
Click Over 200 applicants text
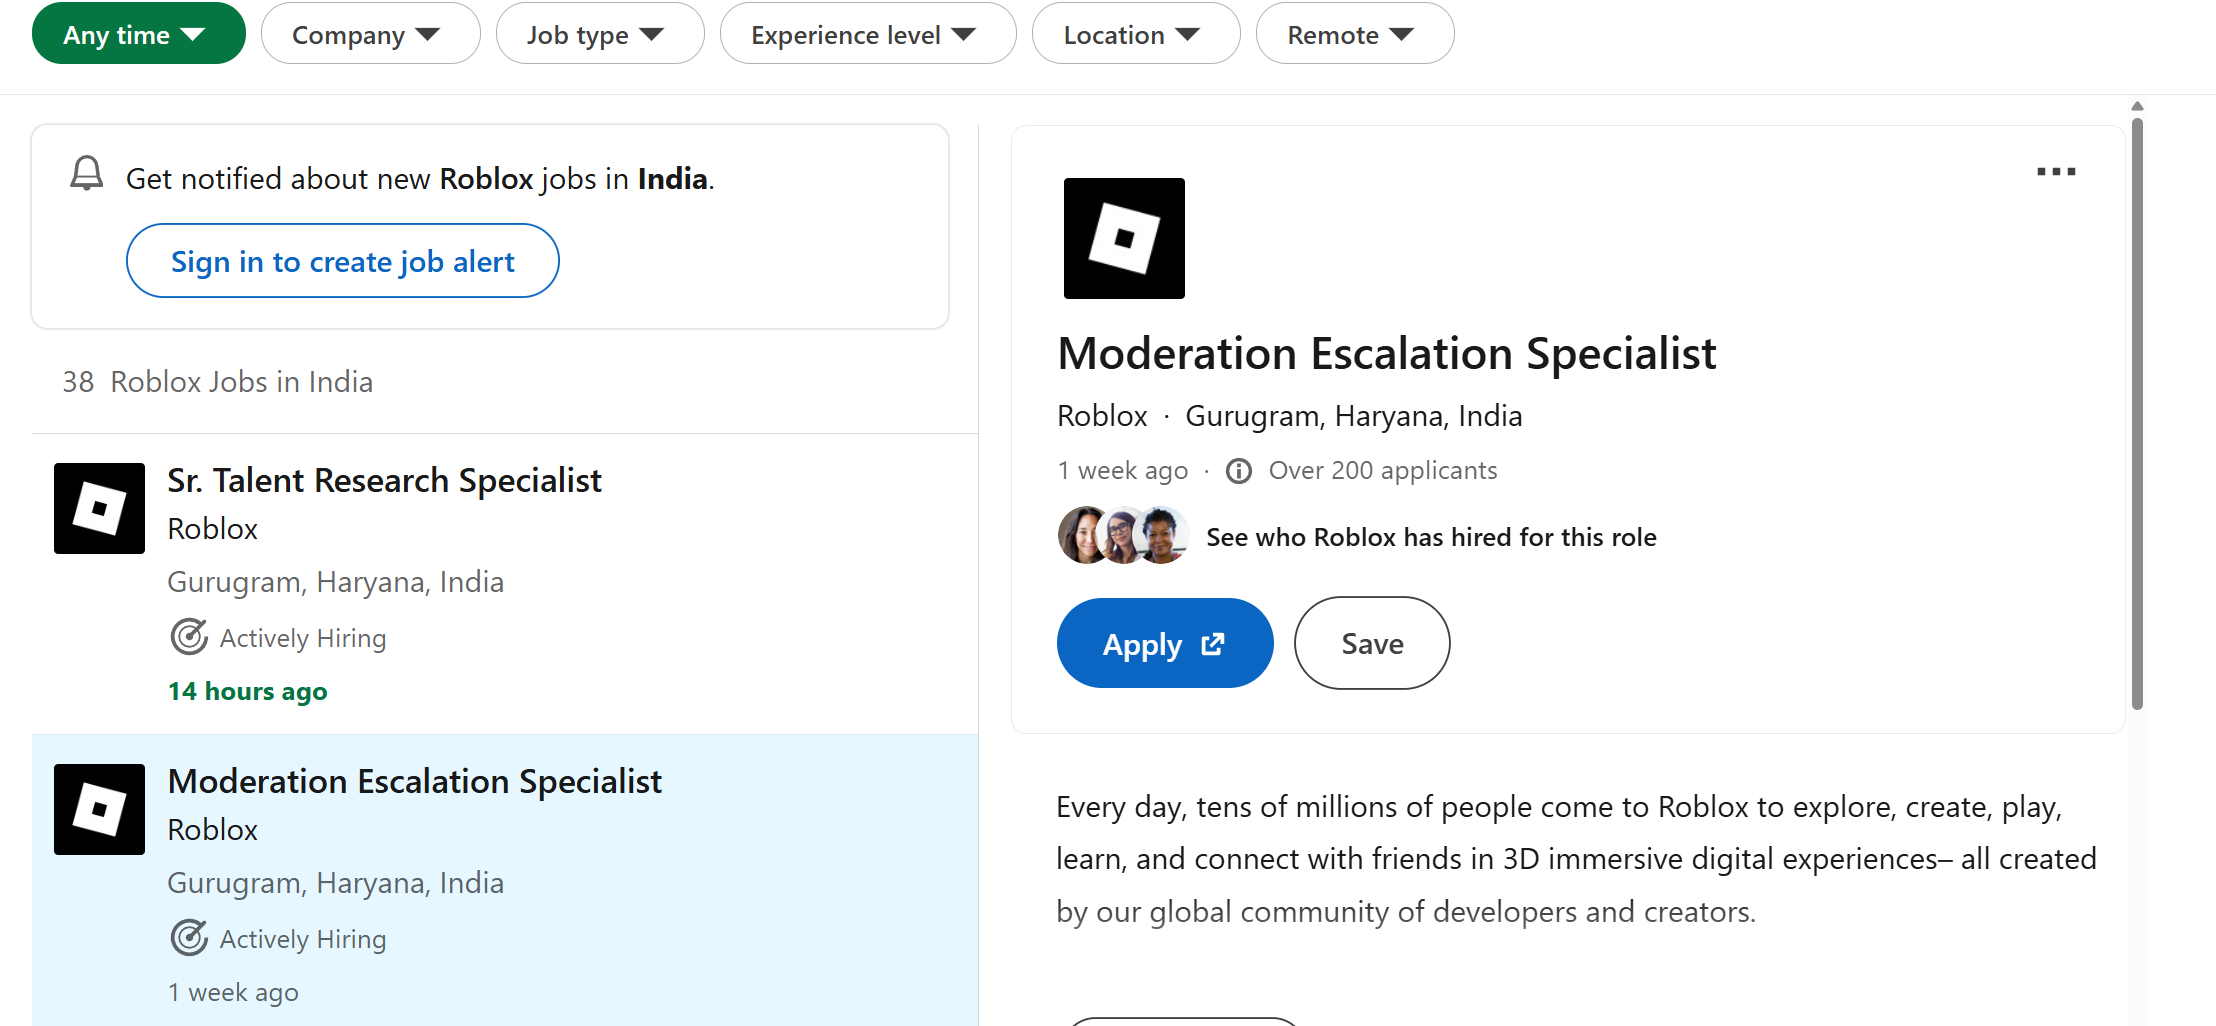1383,471
